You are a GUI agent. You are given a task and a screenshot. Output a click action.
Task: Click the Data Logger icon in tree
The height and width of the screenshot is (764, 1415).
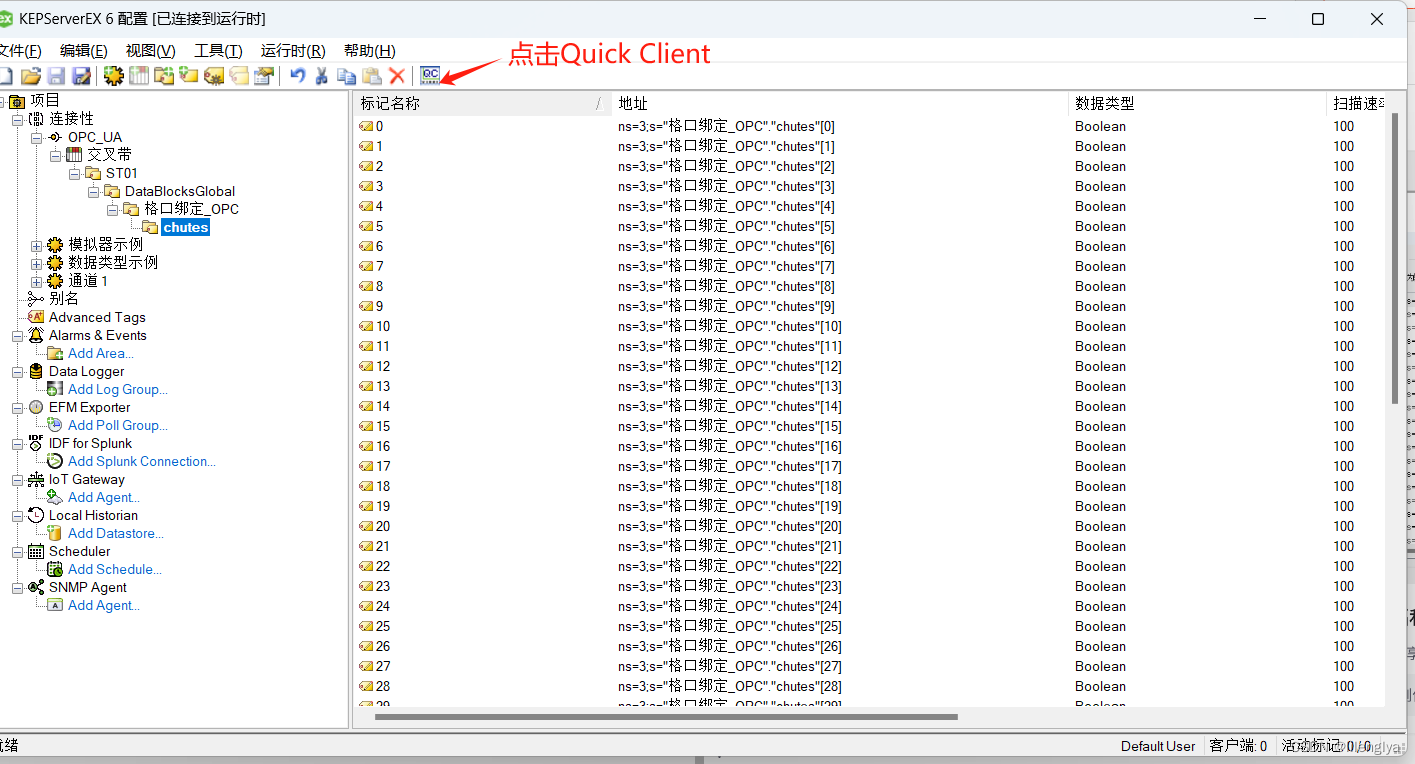36,371
